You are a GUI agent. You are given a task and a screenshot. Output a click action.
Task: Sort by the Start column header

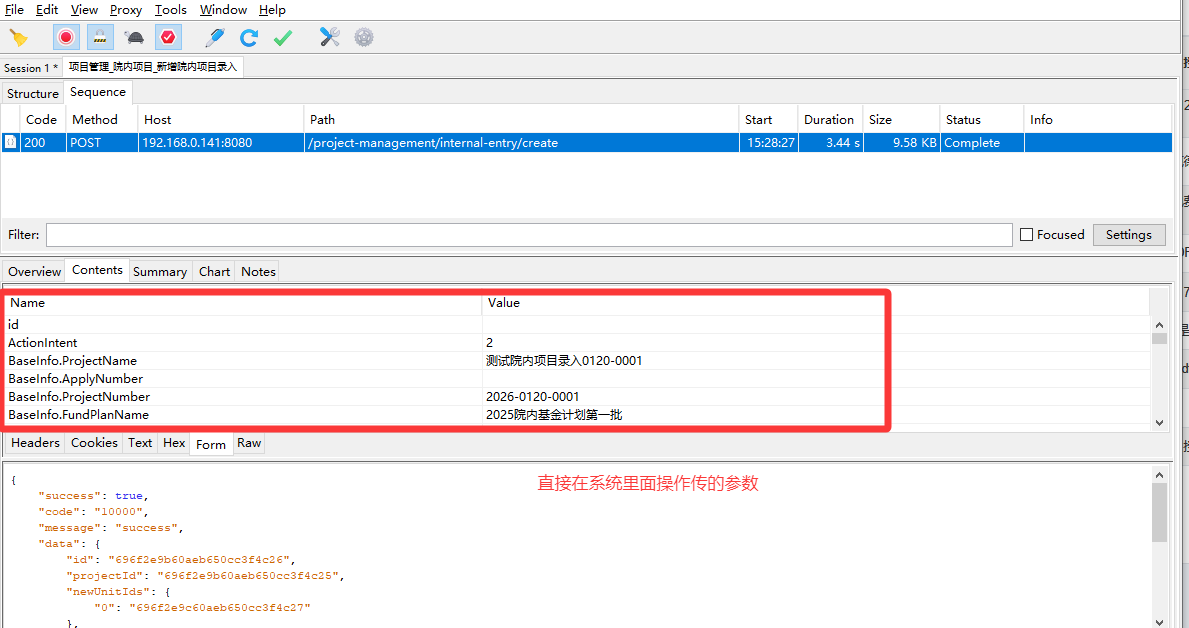point(769,120)
